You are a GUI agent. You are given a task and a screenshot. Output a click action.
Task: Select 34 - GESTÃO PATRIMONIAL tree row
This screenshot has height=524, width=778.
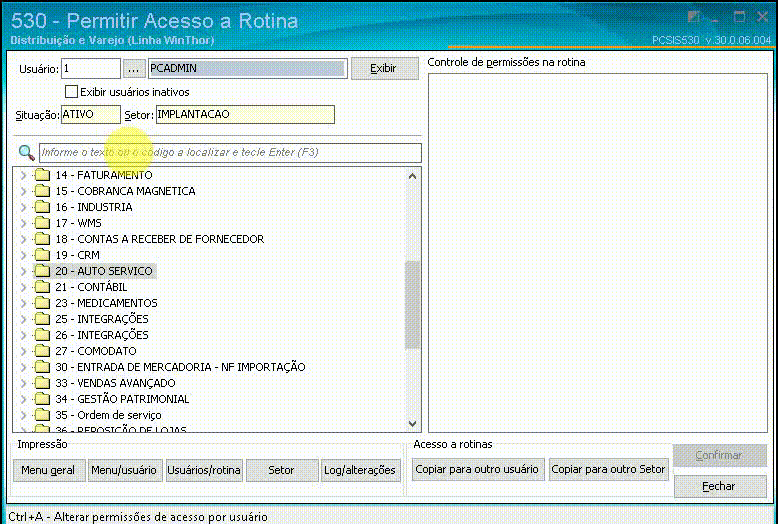tap(122, 399)
